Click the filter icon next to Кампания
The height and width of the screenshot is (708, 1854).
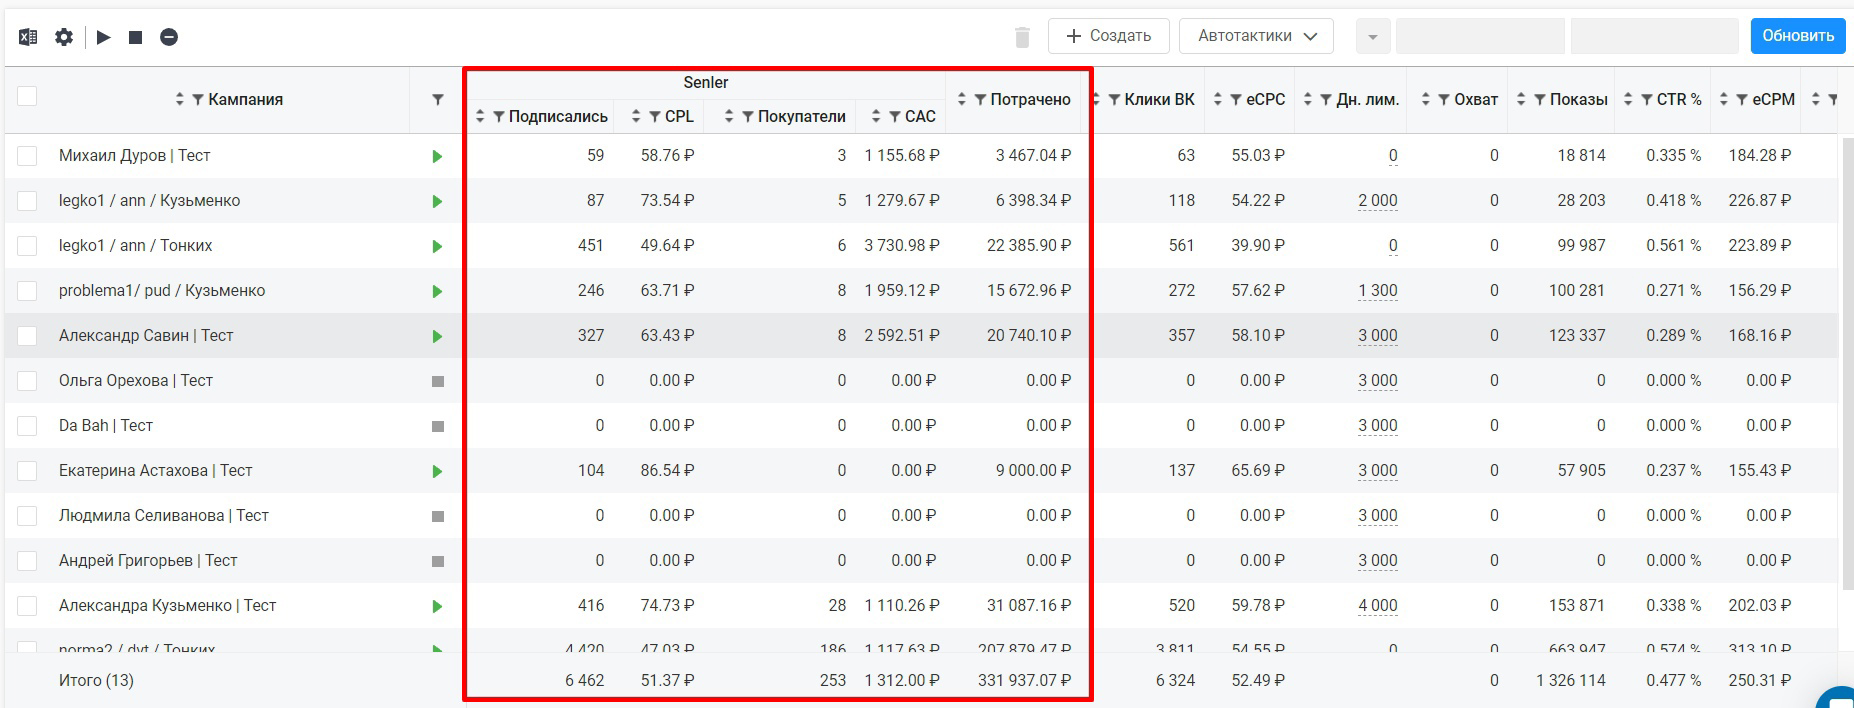pos(437,100)
